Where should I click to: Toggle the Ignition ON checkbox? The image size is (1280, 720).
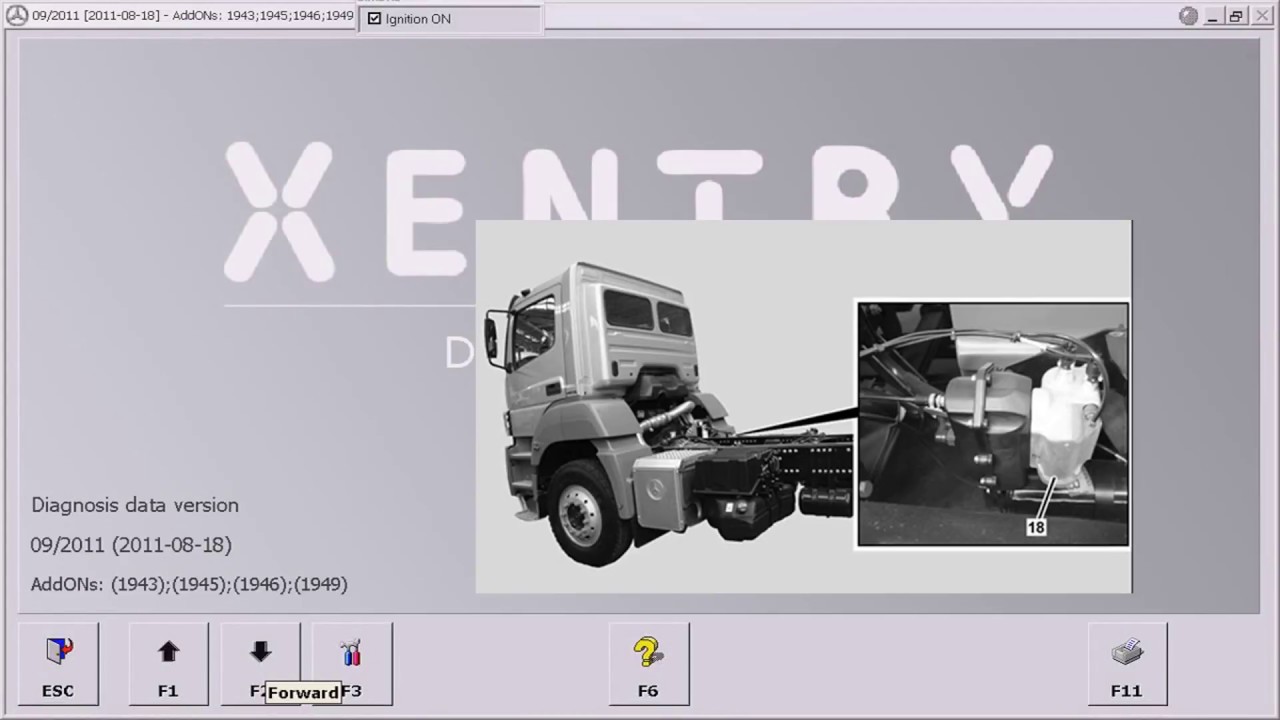(375, 18)
